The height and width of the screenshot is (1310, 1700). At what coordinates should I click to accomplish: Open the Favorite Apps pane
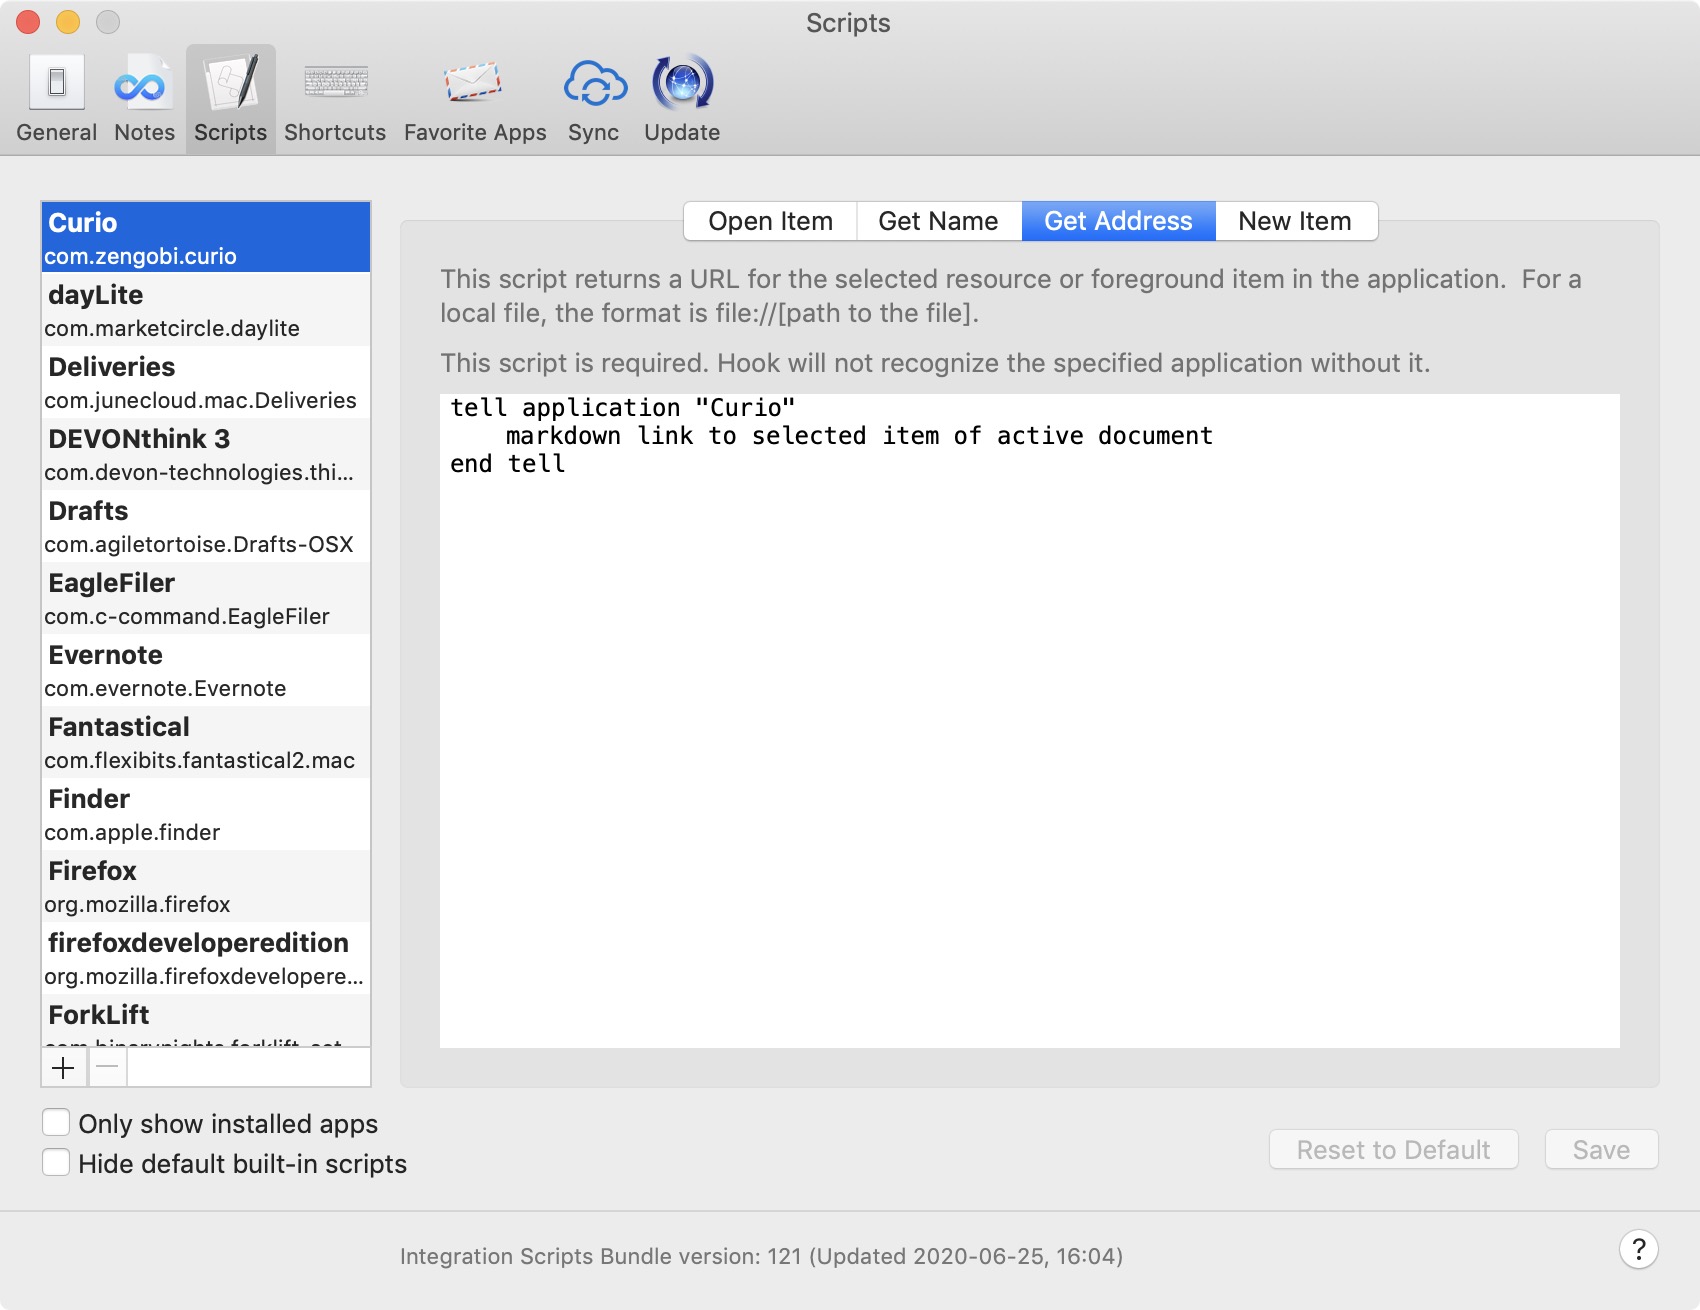click(475, 99)
